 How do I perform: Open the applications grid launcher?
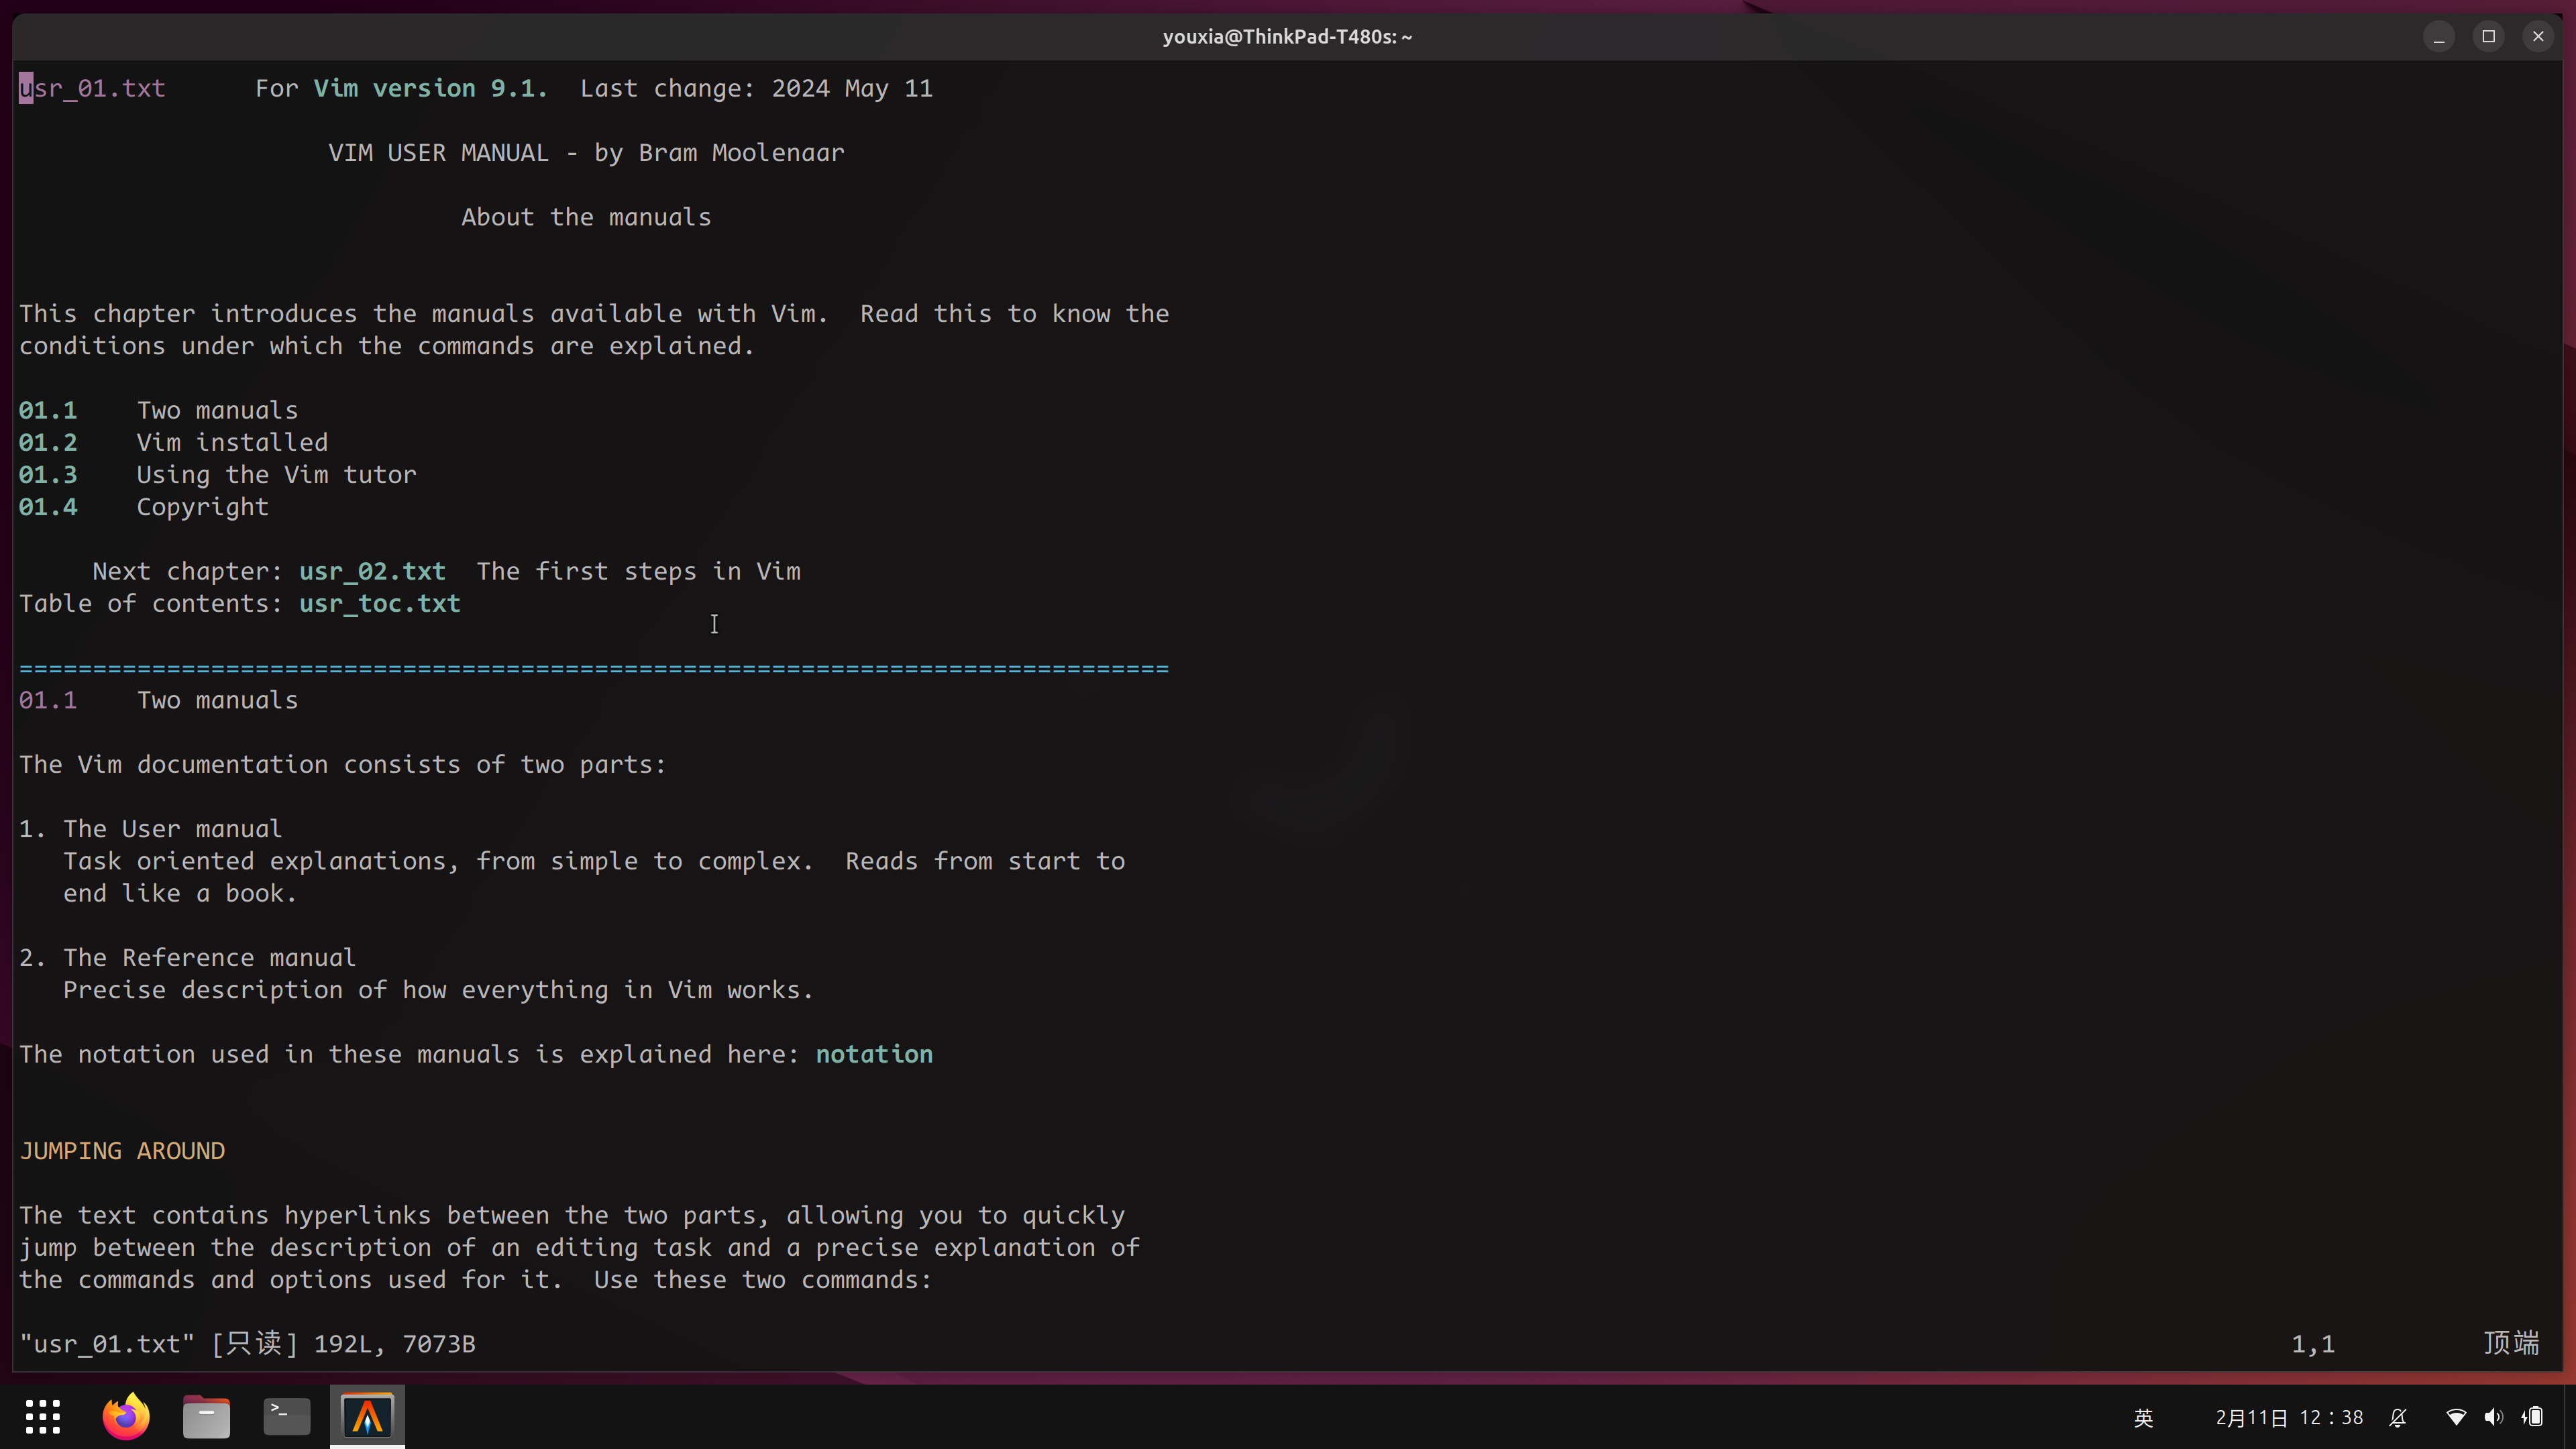tap(42, 1416)
